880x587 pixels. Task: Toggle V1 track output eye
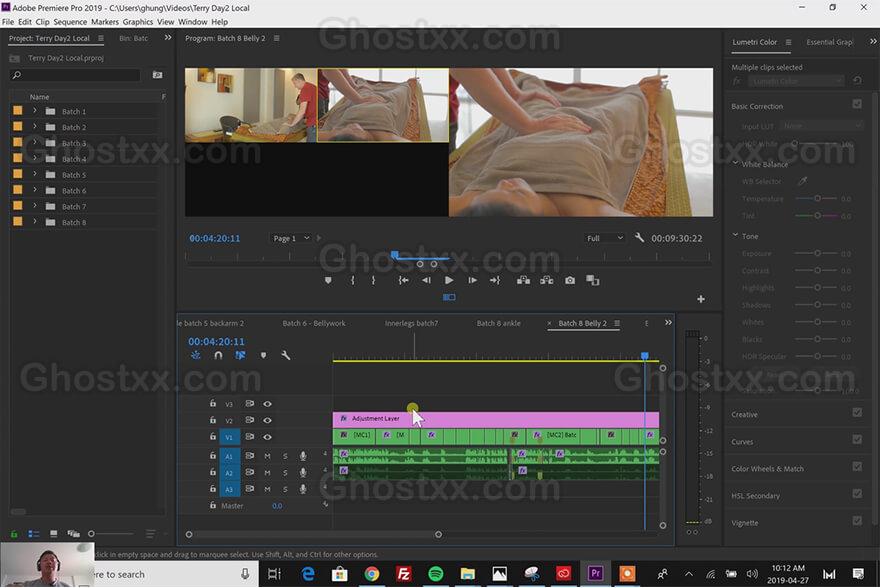click(x=268, y=437)
